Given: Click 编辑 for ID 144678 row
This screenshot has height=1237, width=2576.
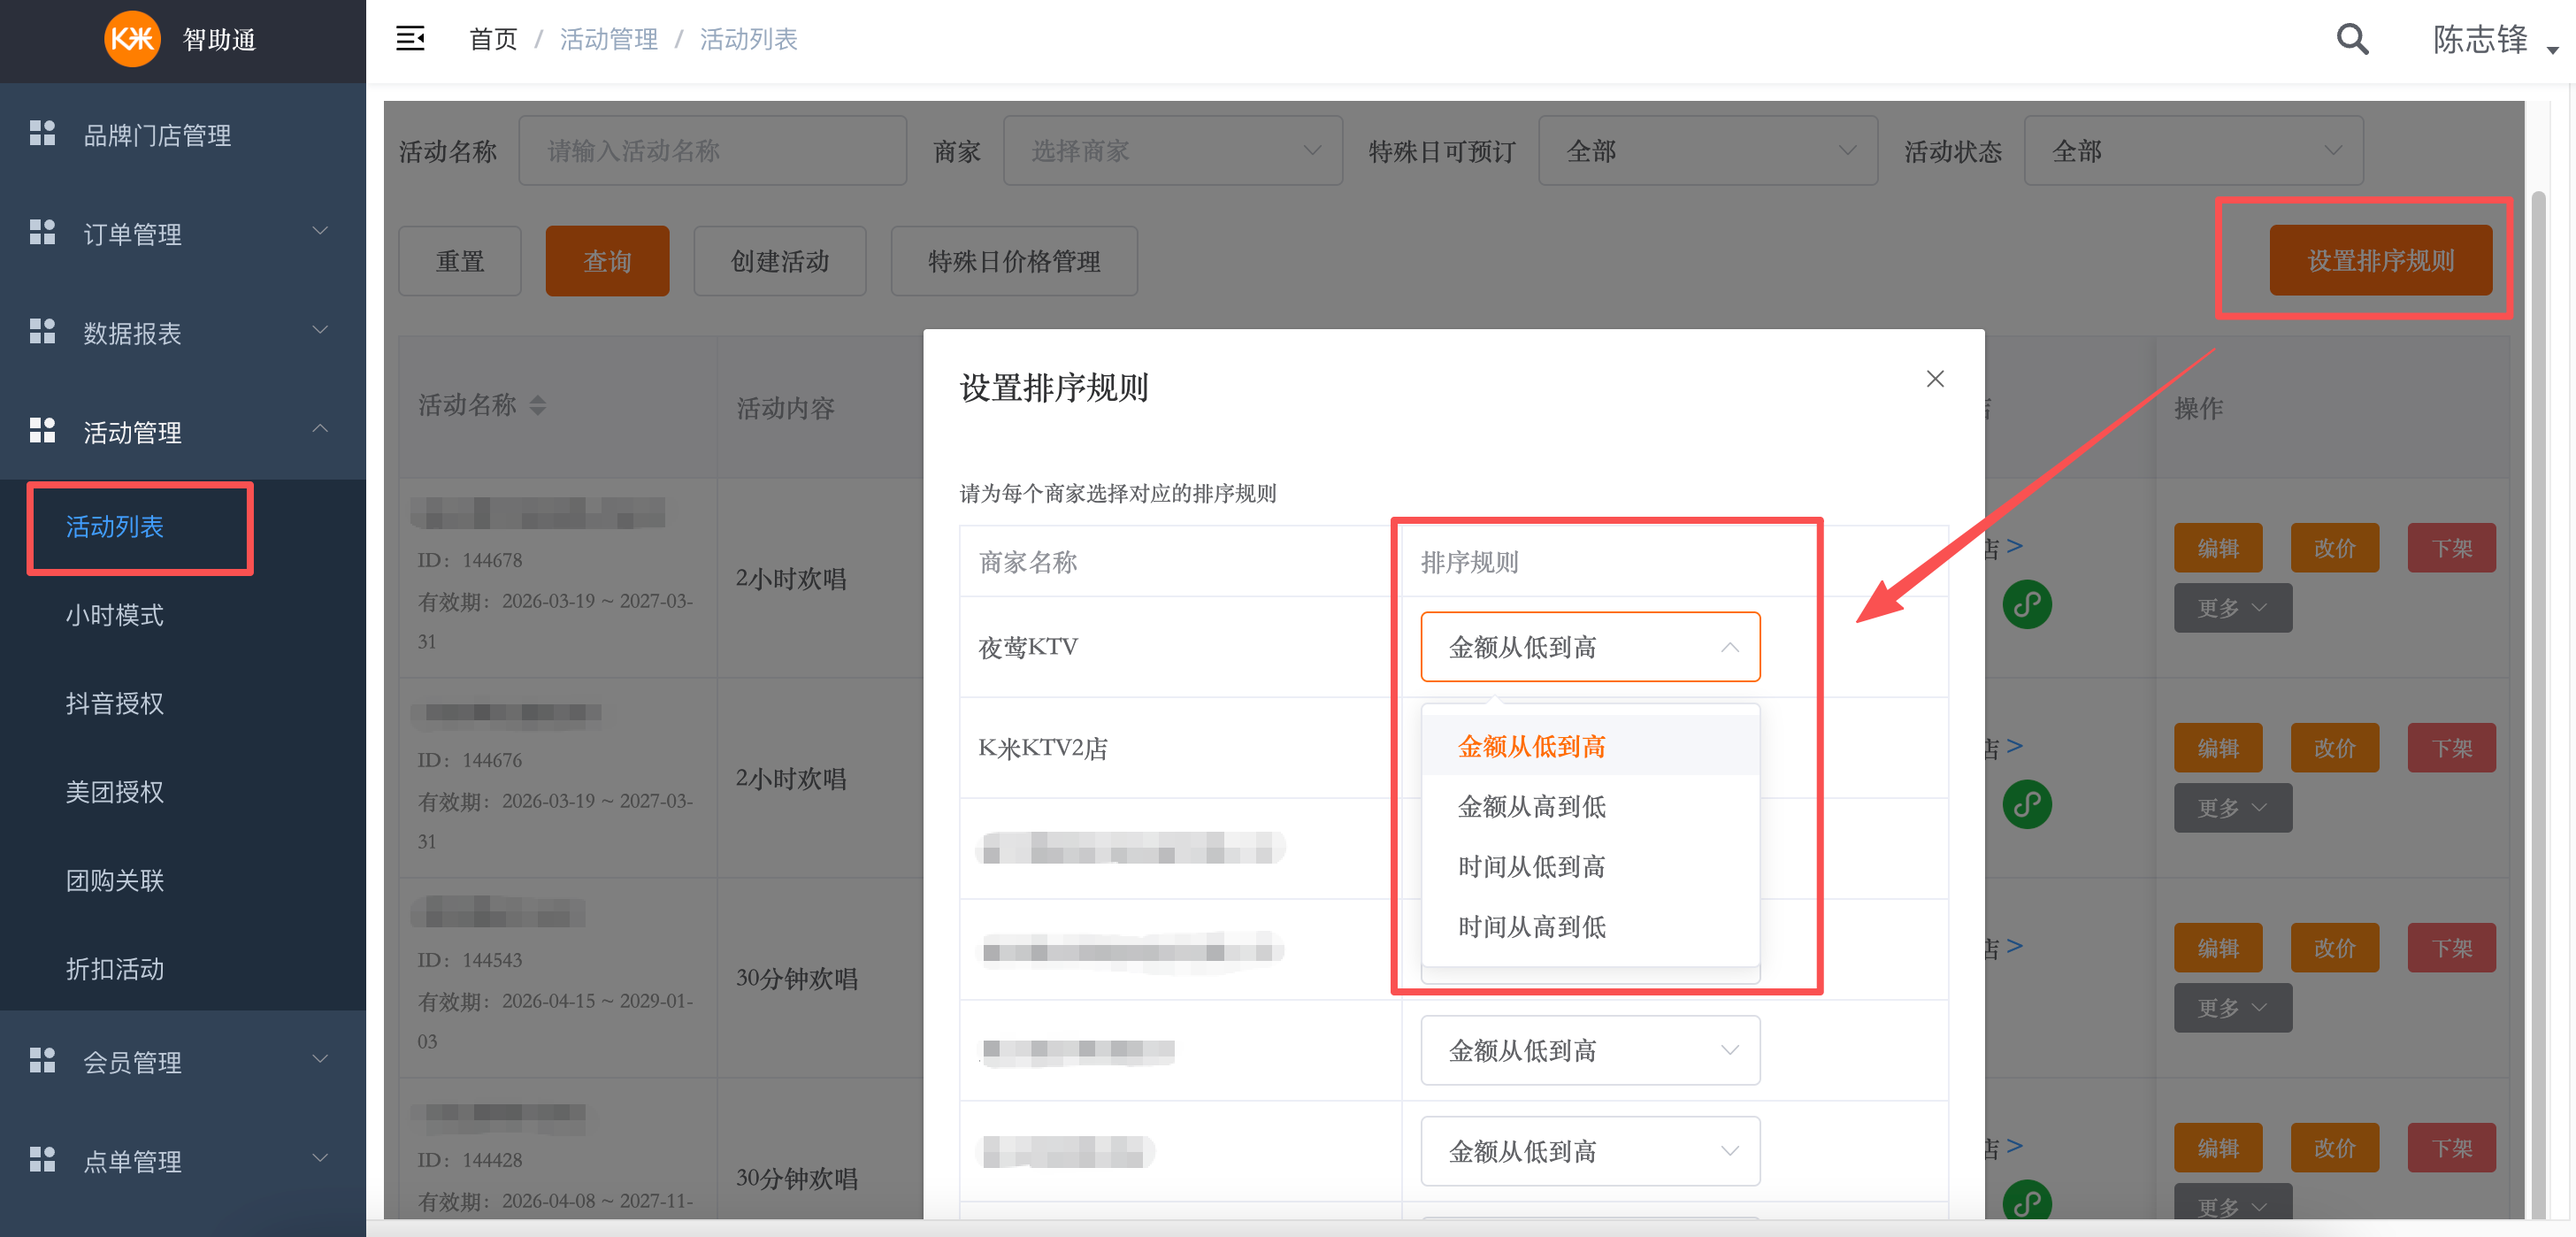Looking at the screenshot, I should tap(2218, 548).
